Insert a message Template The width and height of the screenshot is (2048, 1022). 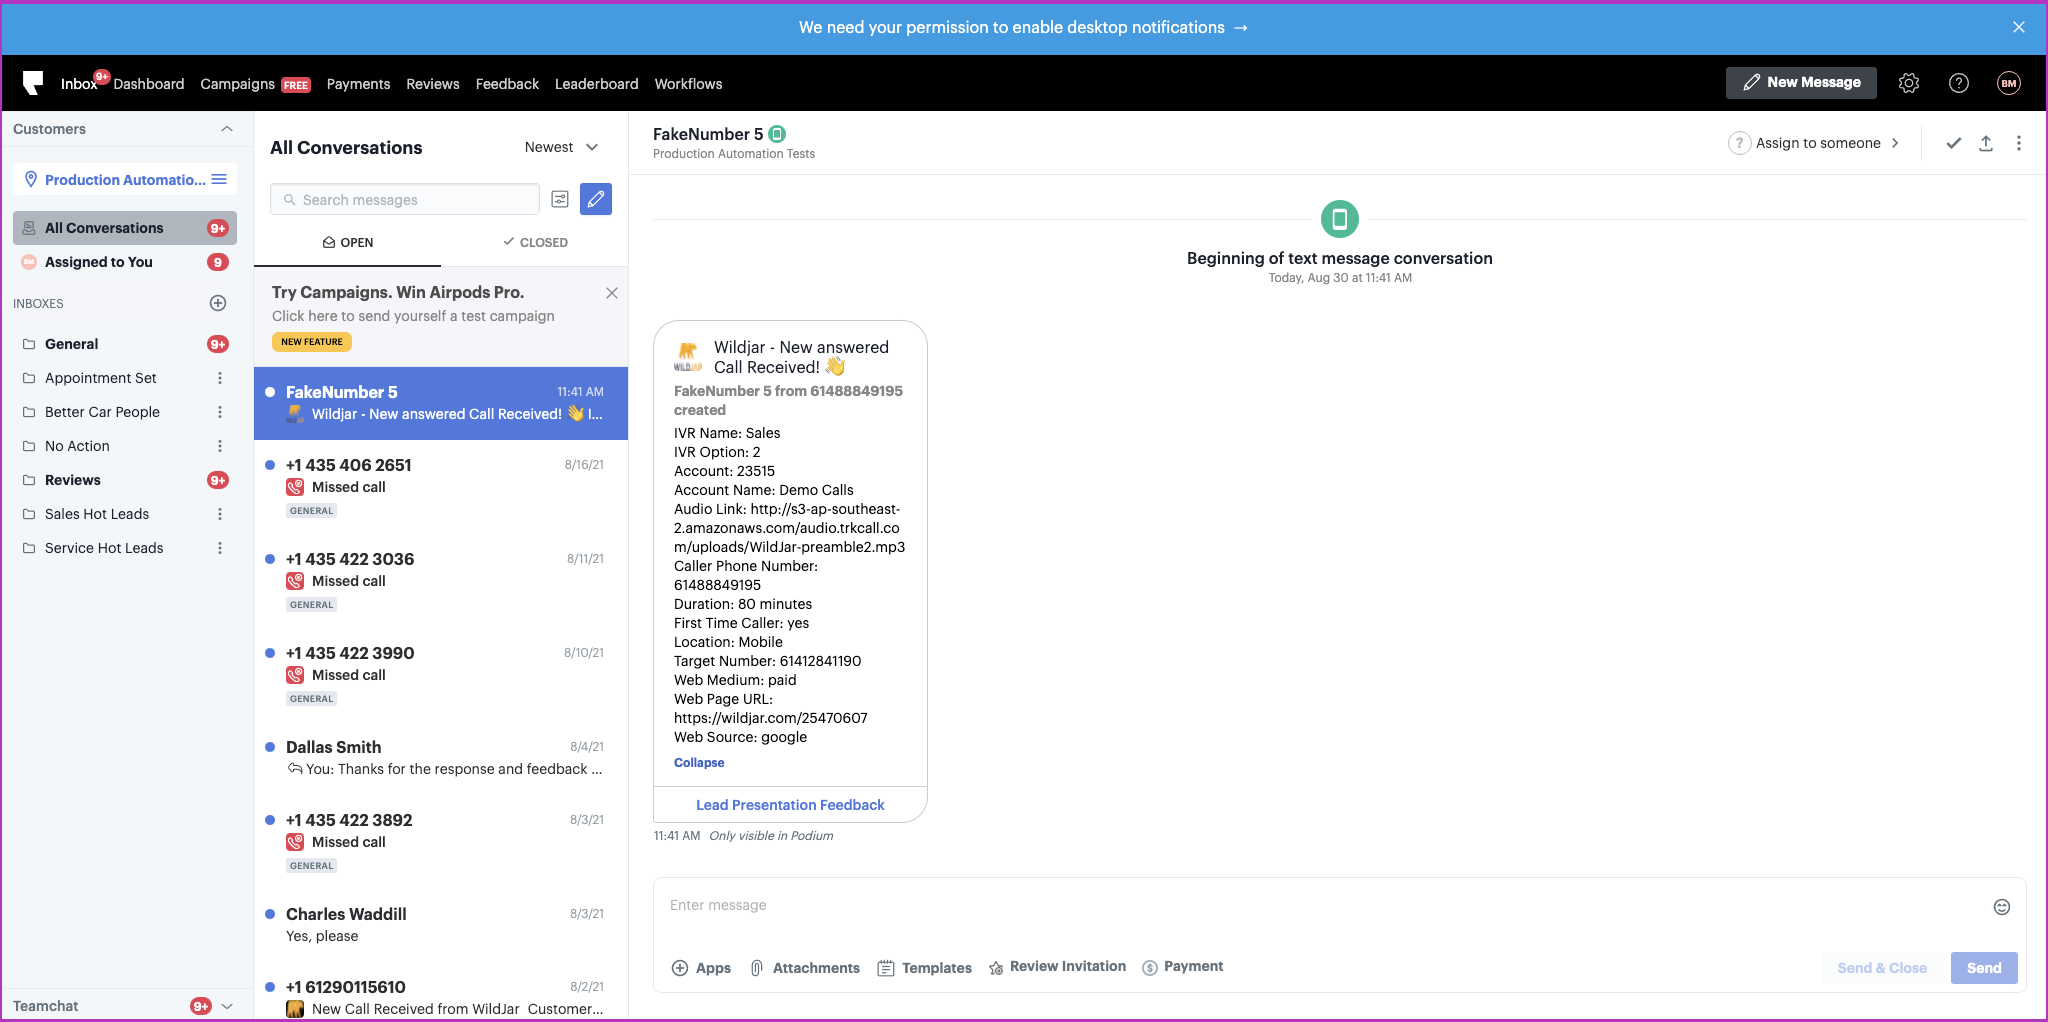[923, 967]
